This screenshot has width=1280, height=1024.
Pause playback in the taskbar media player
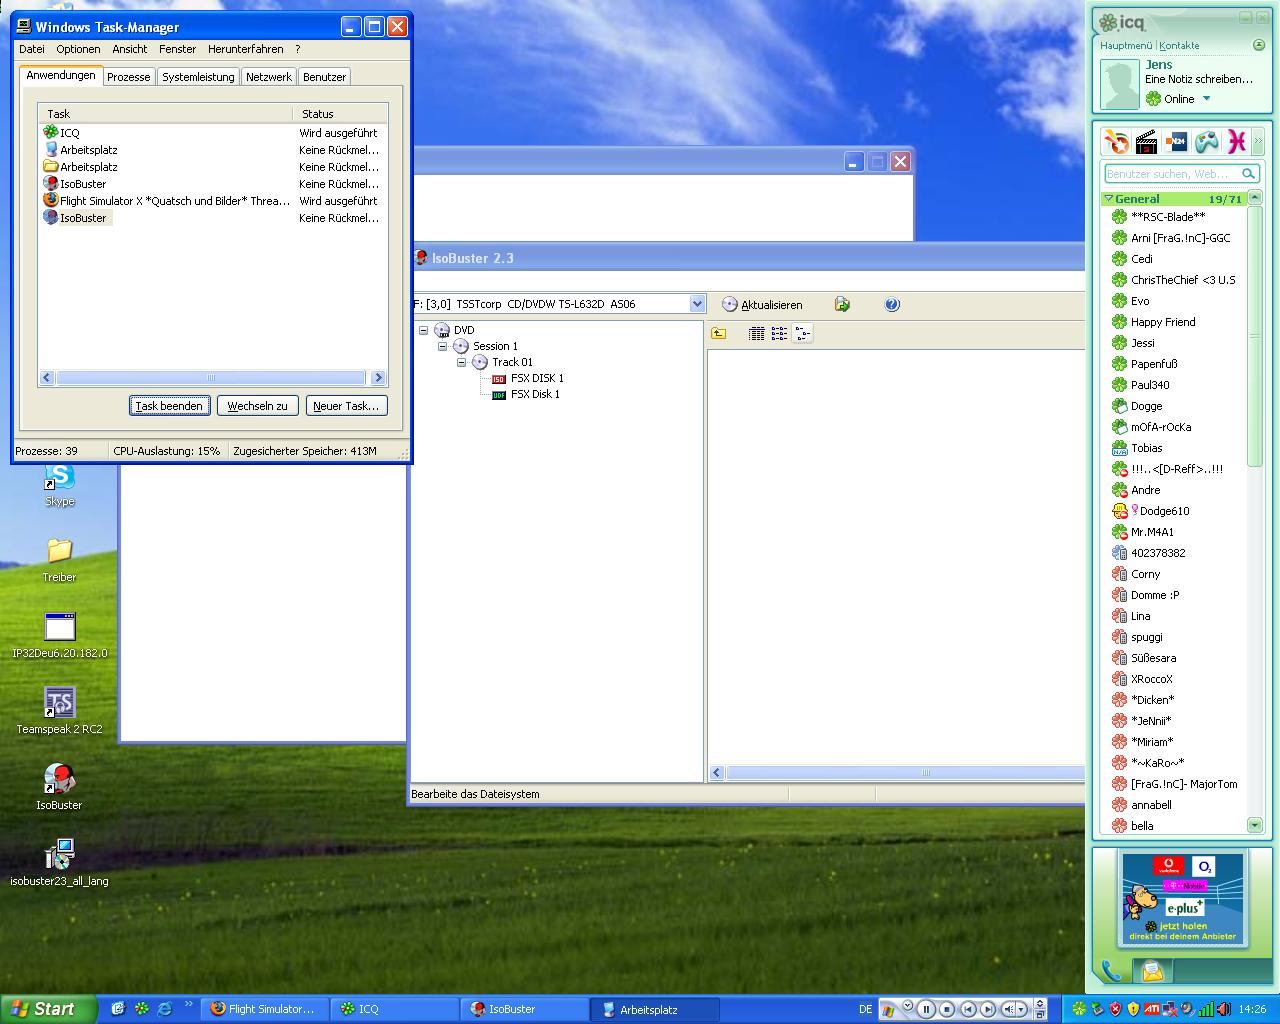pos(926,1009)
